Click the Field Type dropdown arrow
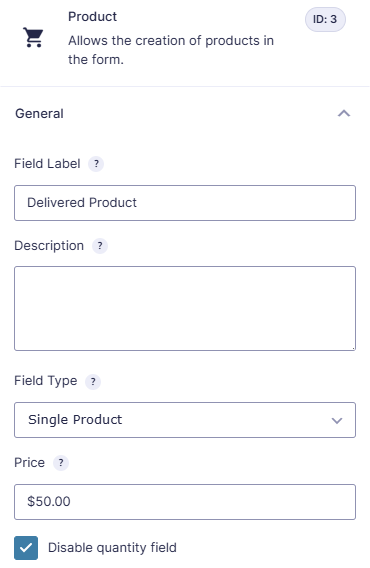This screenshot has height=568, width=370. coord(337,421)
